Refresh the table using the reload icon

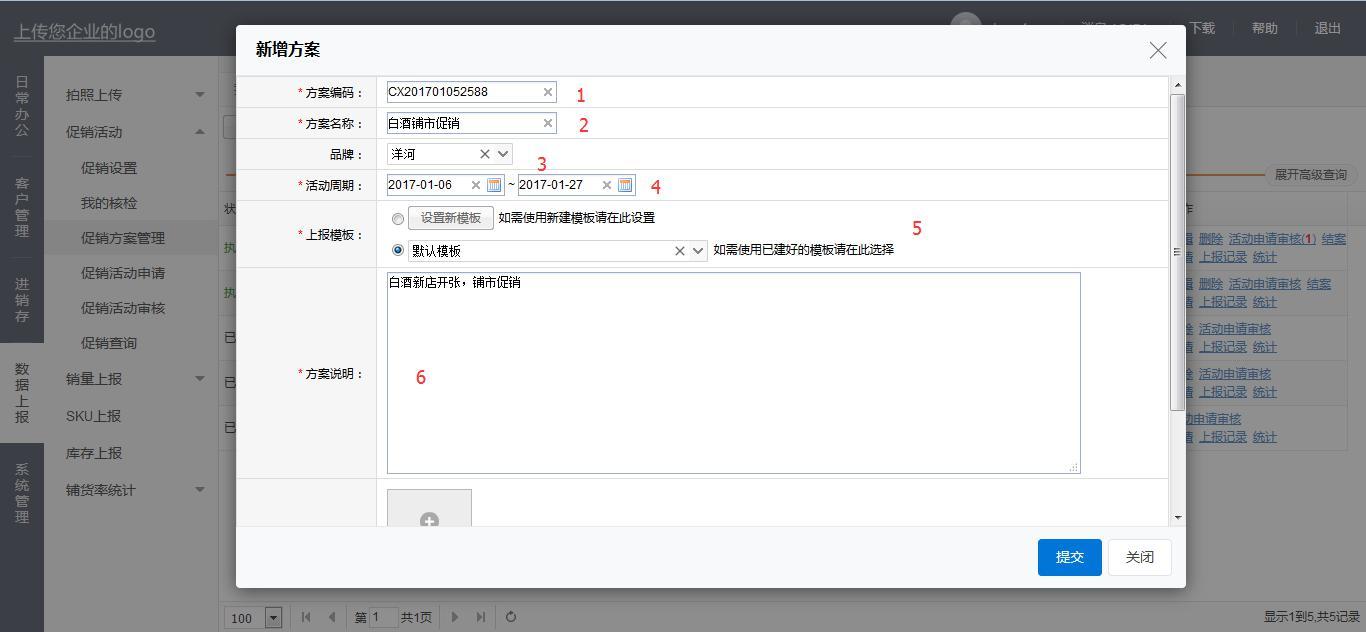click(x=511, y=617)
